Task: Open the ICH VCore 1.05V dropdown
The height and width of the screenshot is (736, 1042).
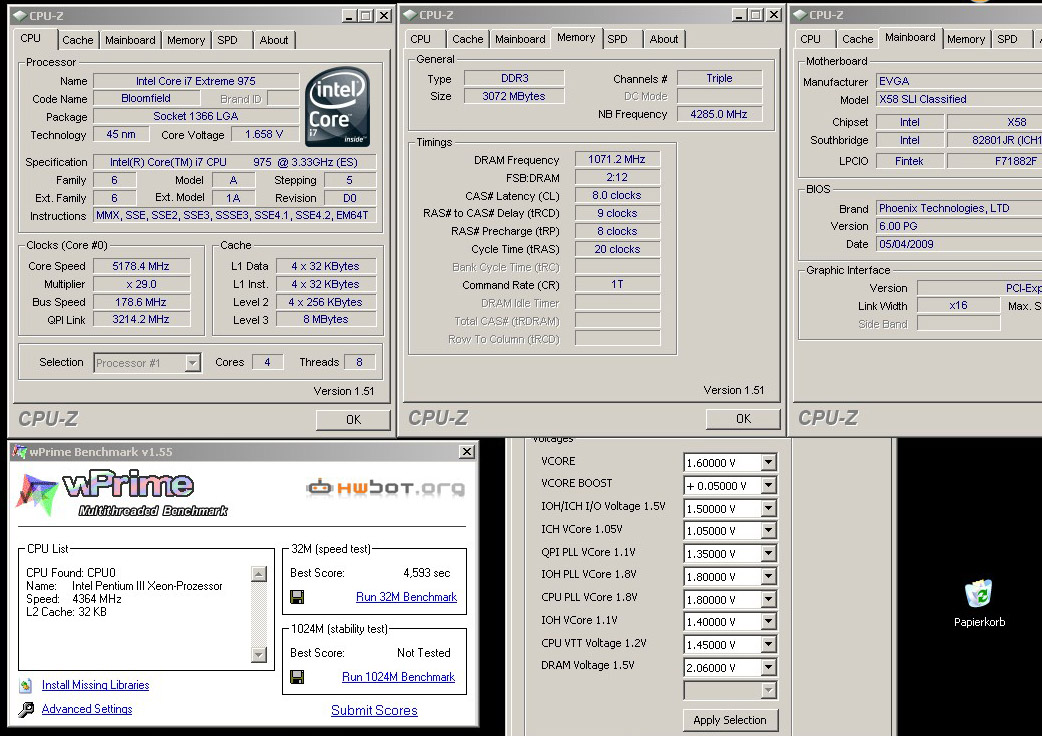Action: [768, 531]
